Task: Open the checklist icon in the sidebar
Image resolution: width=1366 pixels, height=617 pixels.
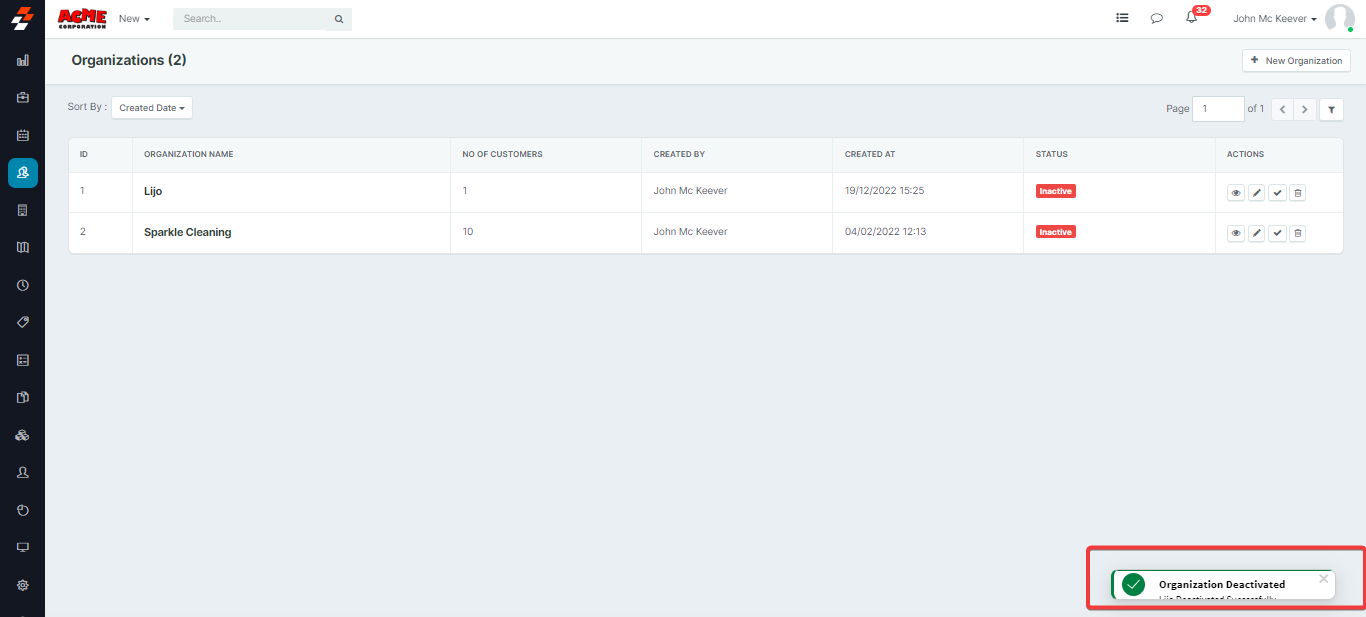Action: (x=23, y=360)
